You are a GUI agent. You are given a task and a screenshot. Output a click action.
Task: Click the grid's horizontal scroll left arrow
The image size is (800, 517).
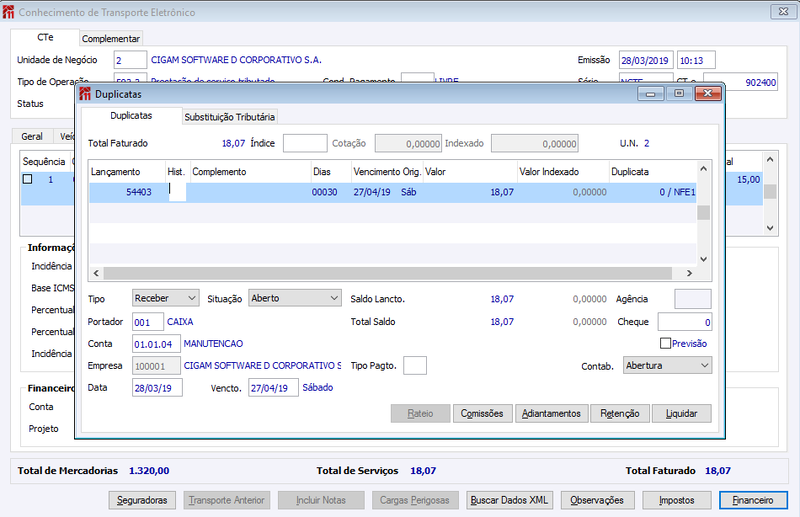pyautogui.click(x=96, y=273)
